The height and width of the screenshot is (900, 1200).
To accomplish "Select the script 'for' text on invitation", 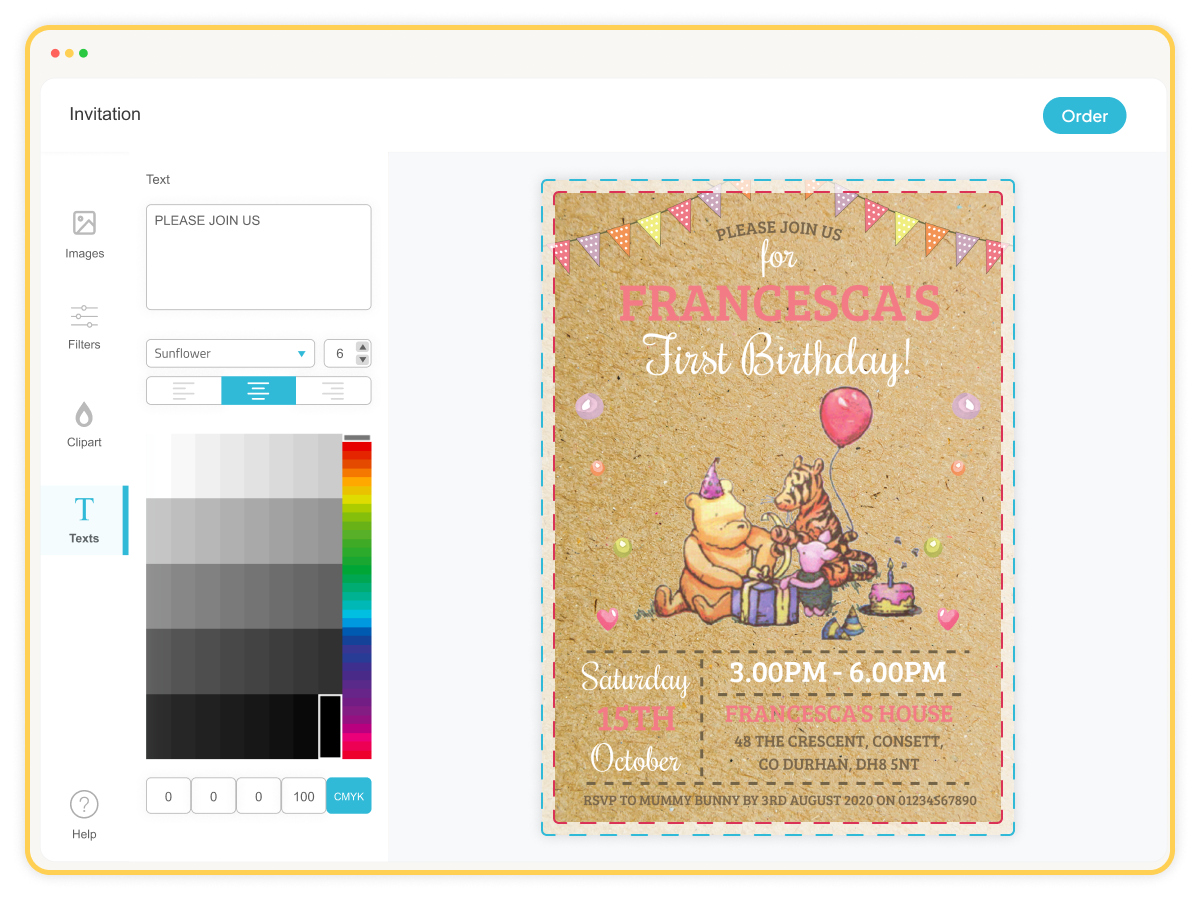I will pos(777,258).
